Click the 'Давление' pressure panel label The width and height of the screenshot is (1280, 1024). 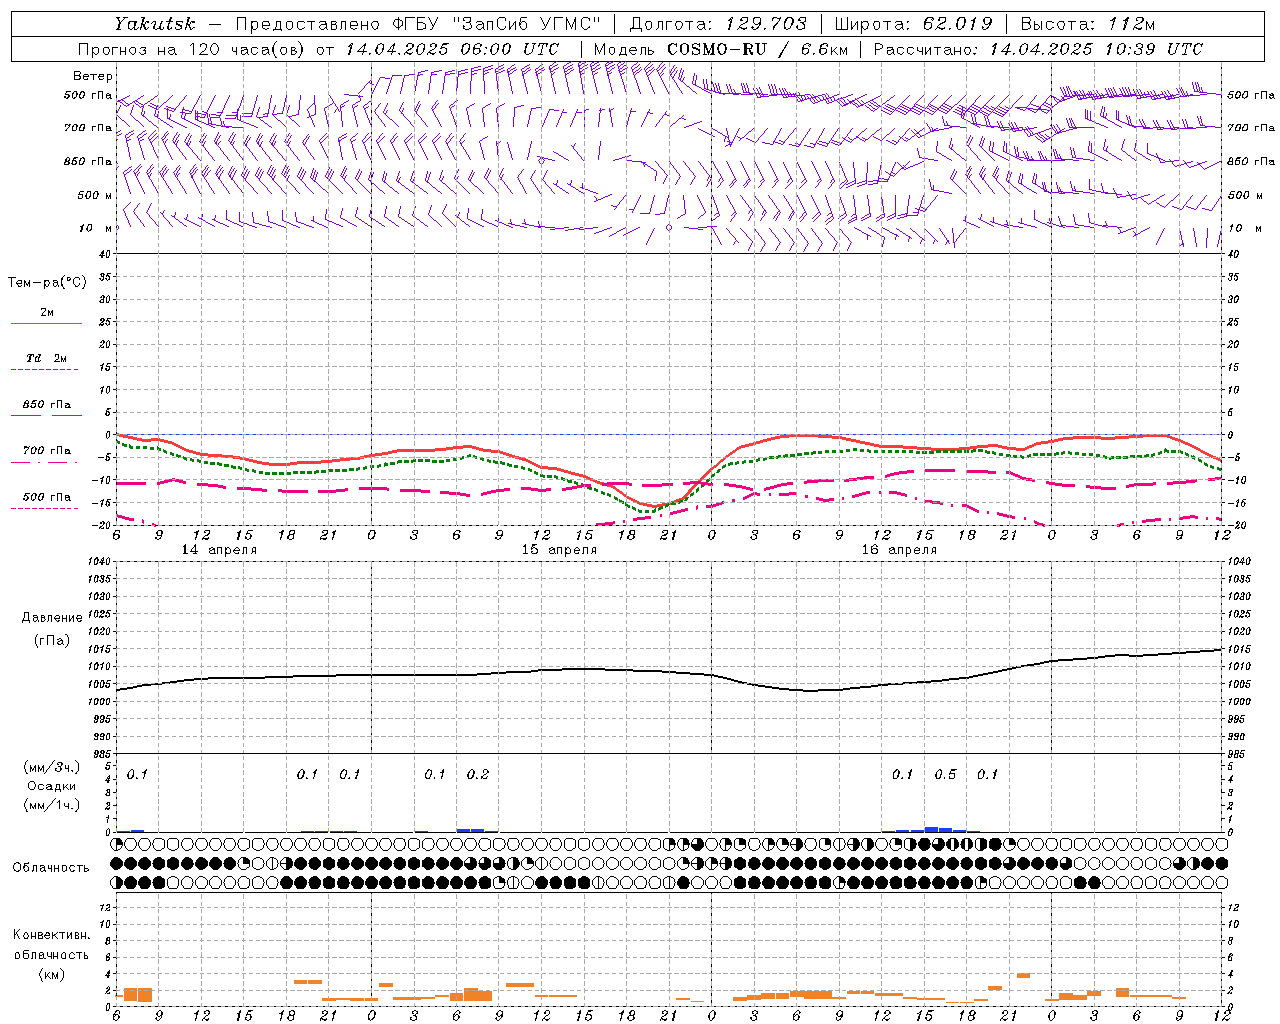52,618
